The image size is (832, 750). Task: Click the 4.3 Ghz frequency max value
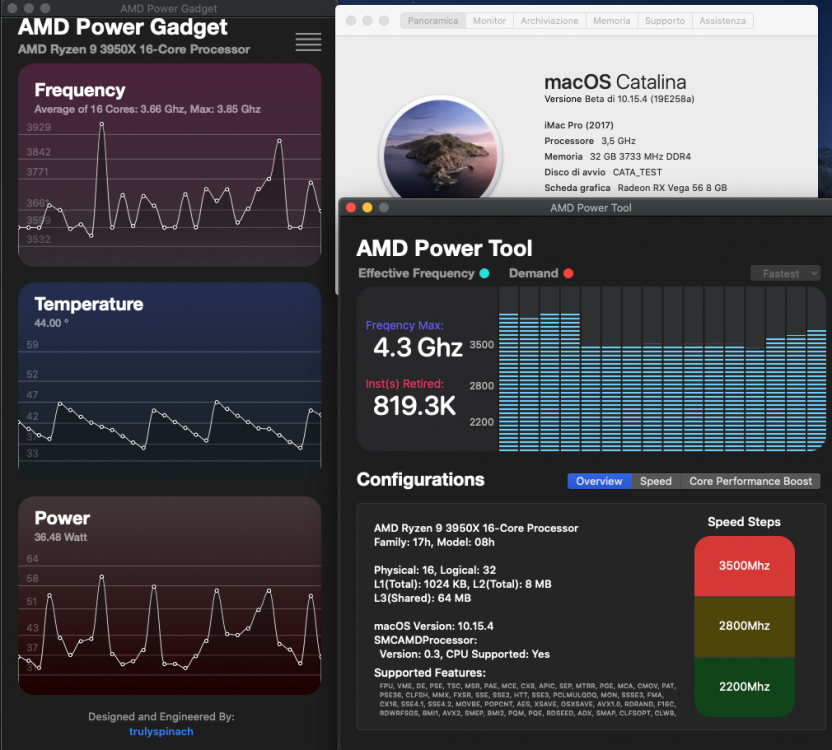(x=418, y=348)
